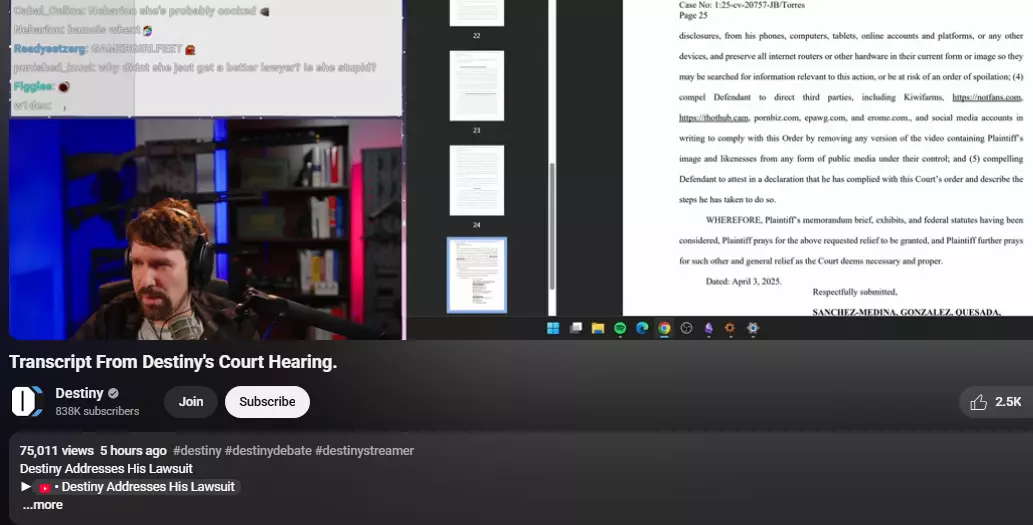The image size is (1033, 525).
Task: Select page 24 thumbnail in PDF sidebar
Action: pyautogui.click(x=476, y=180)
